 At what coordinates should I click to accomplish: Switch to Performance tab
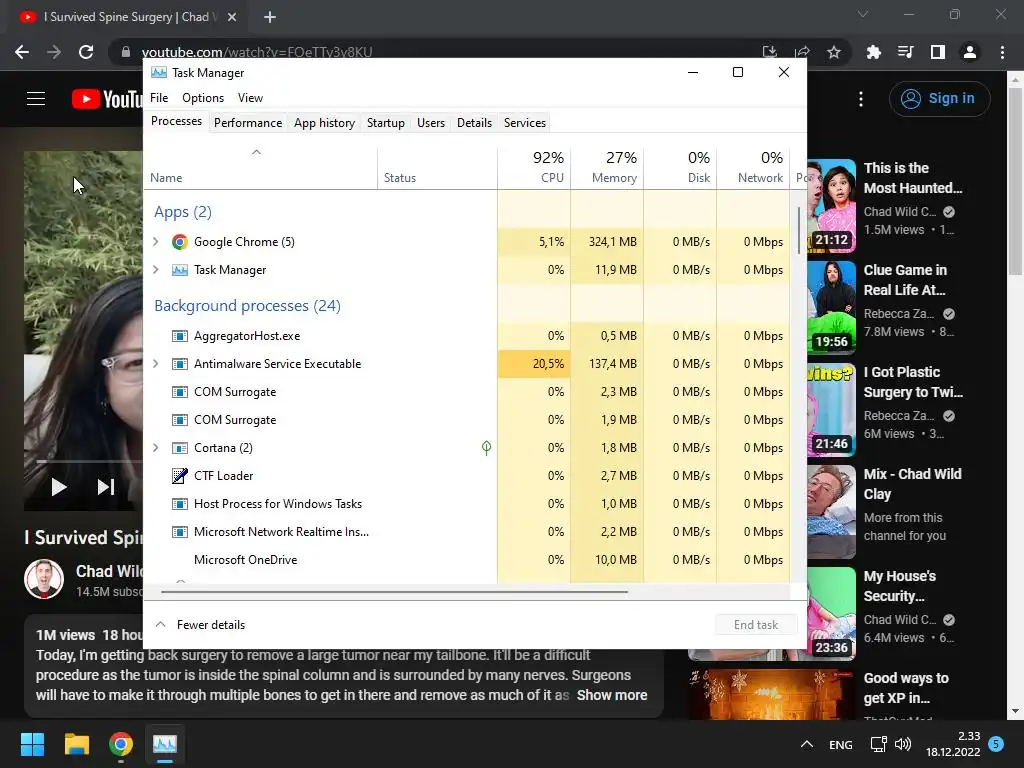click(x=248, y=123)
